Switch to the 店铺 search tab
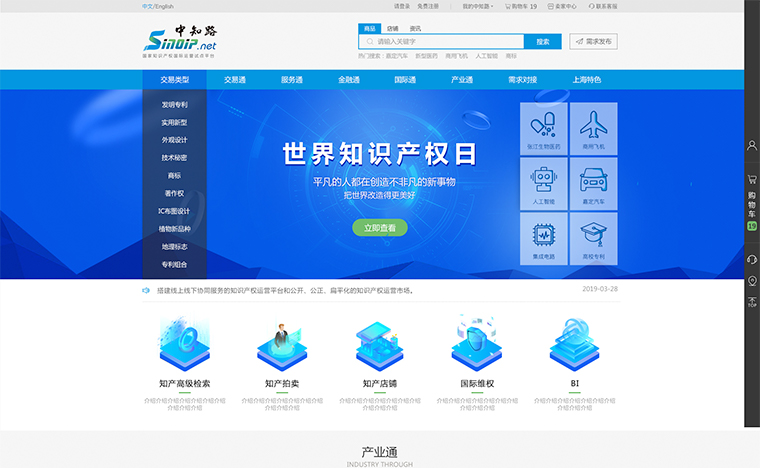 coord(392,29)
